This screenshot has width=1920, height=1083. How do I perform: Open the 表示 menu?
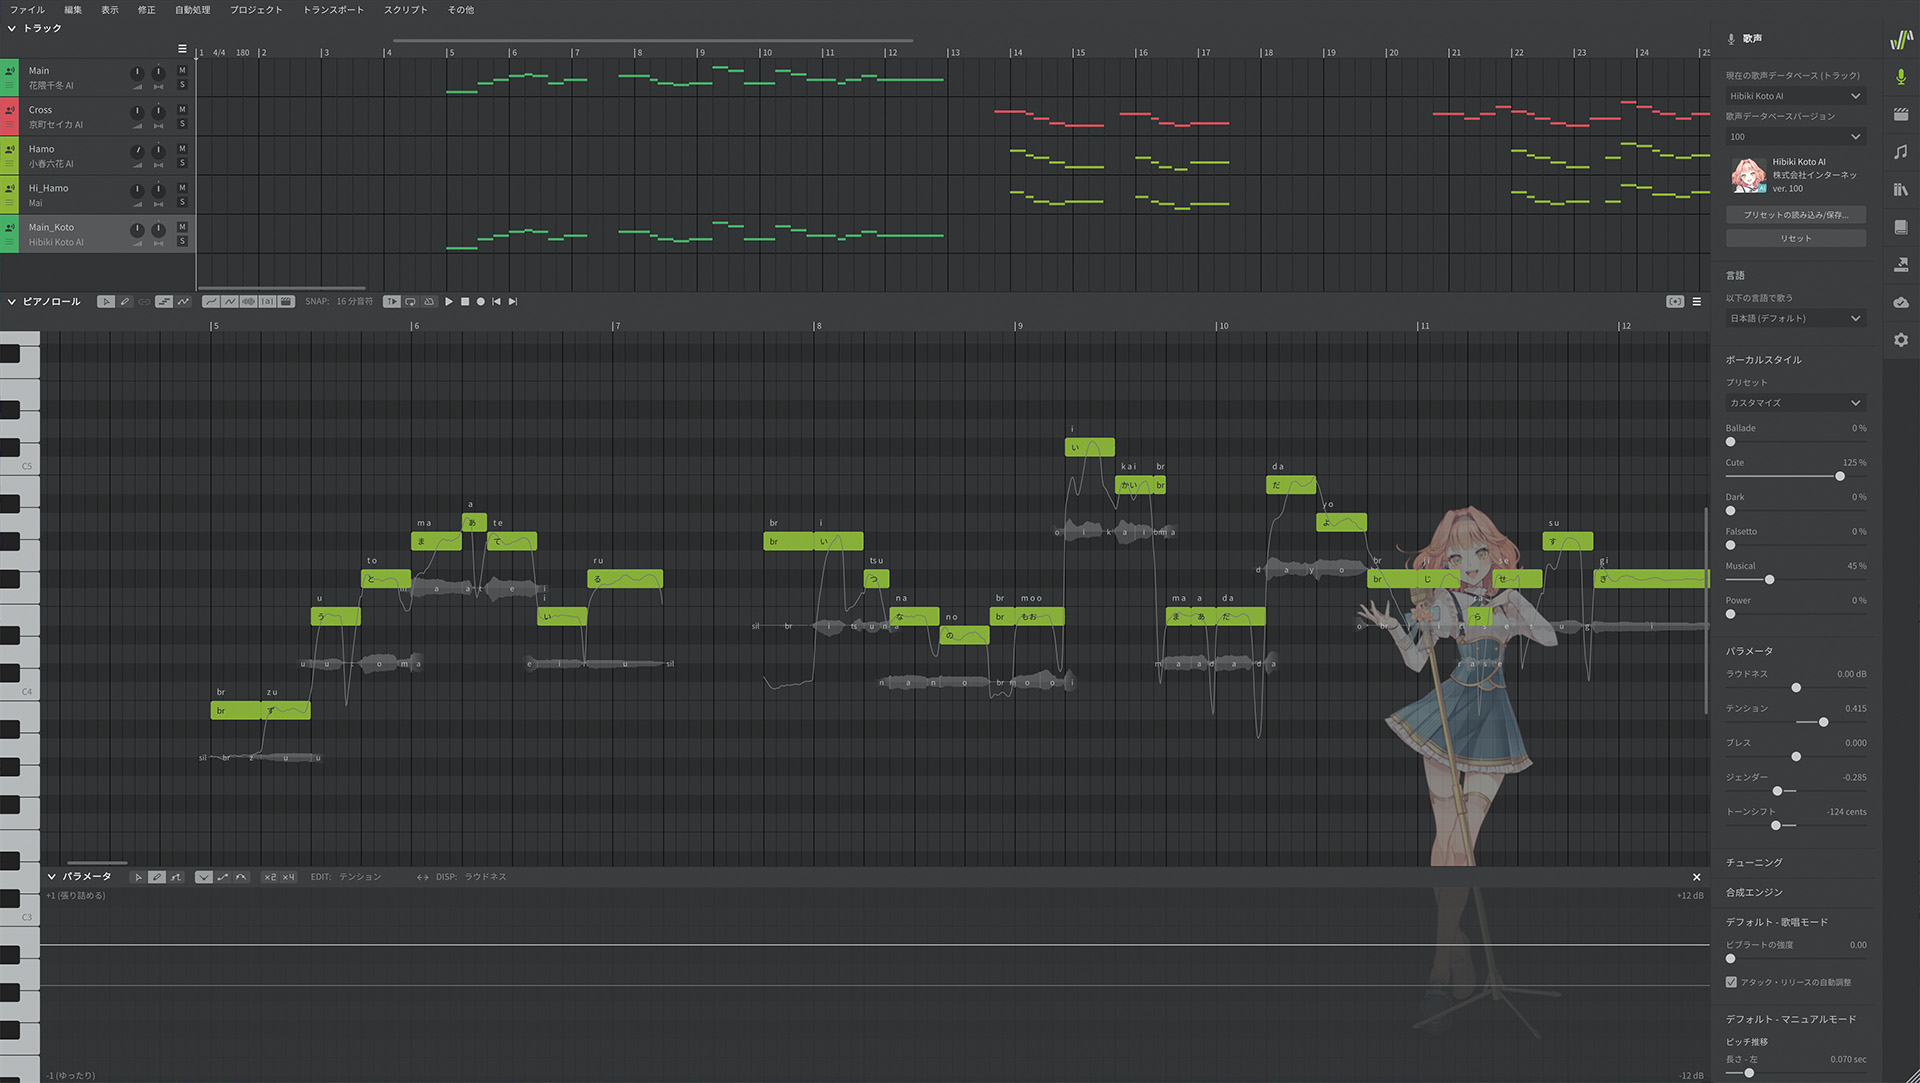110,10
